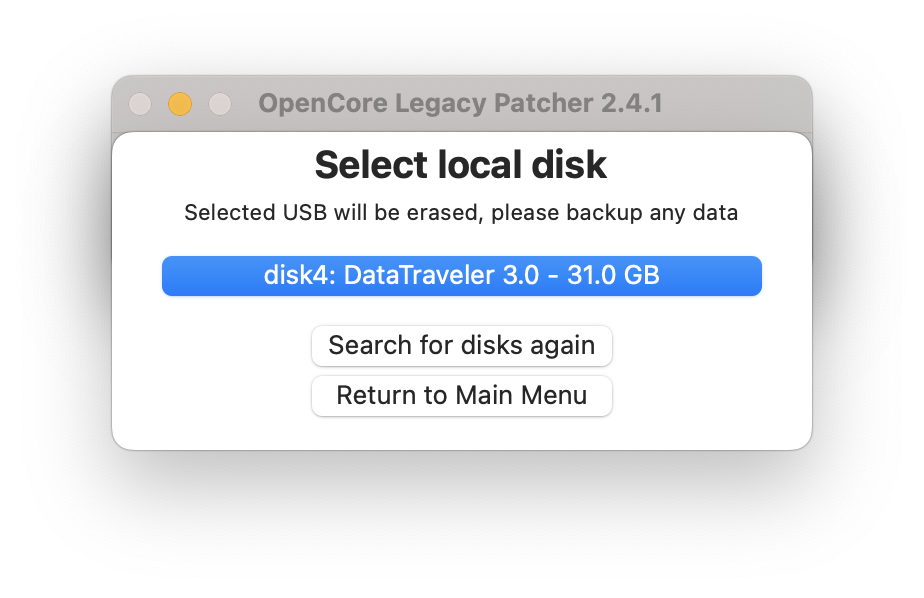The image size is (924, 598).
Task: Click the greyed-out zoom window button
Action: [220, 104]
